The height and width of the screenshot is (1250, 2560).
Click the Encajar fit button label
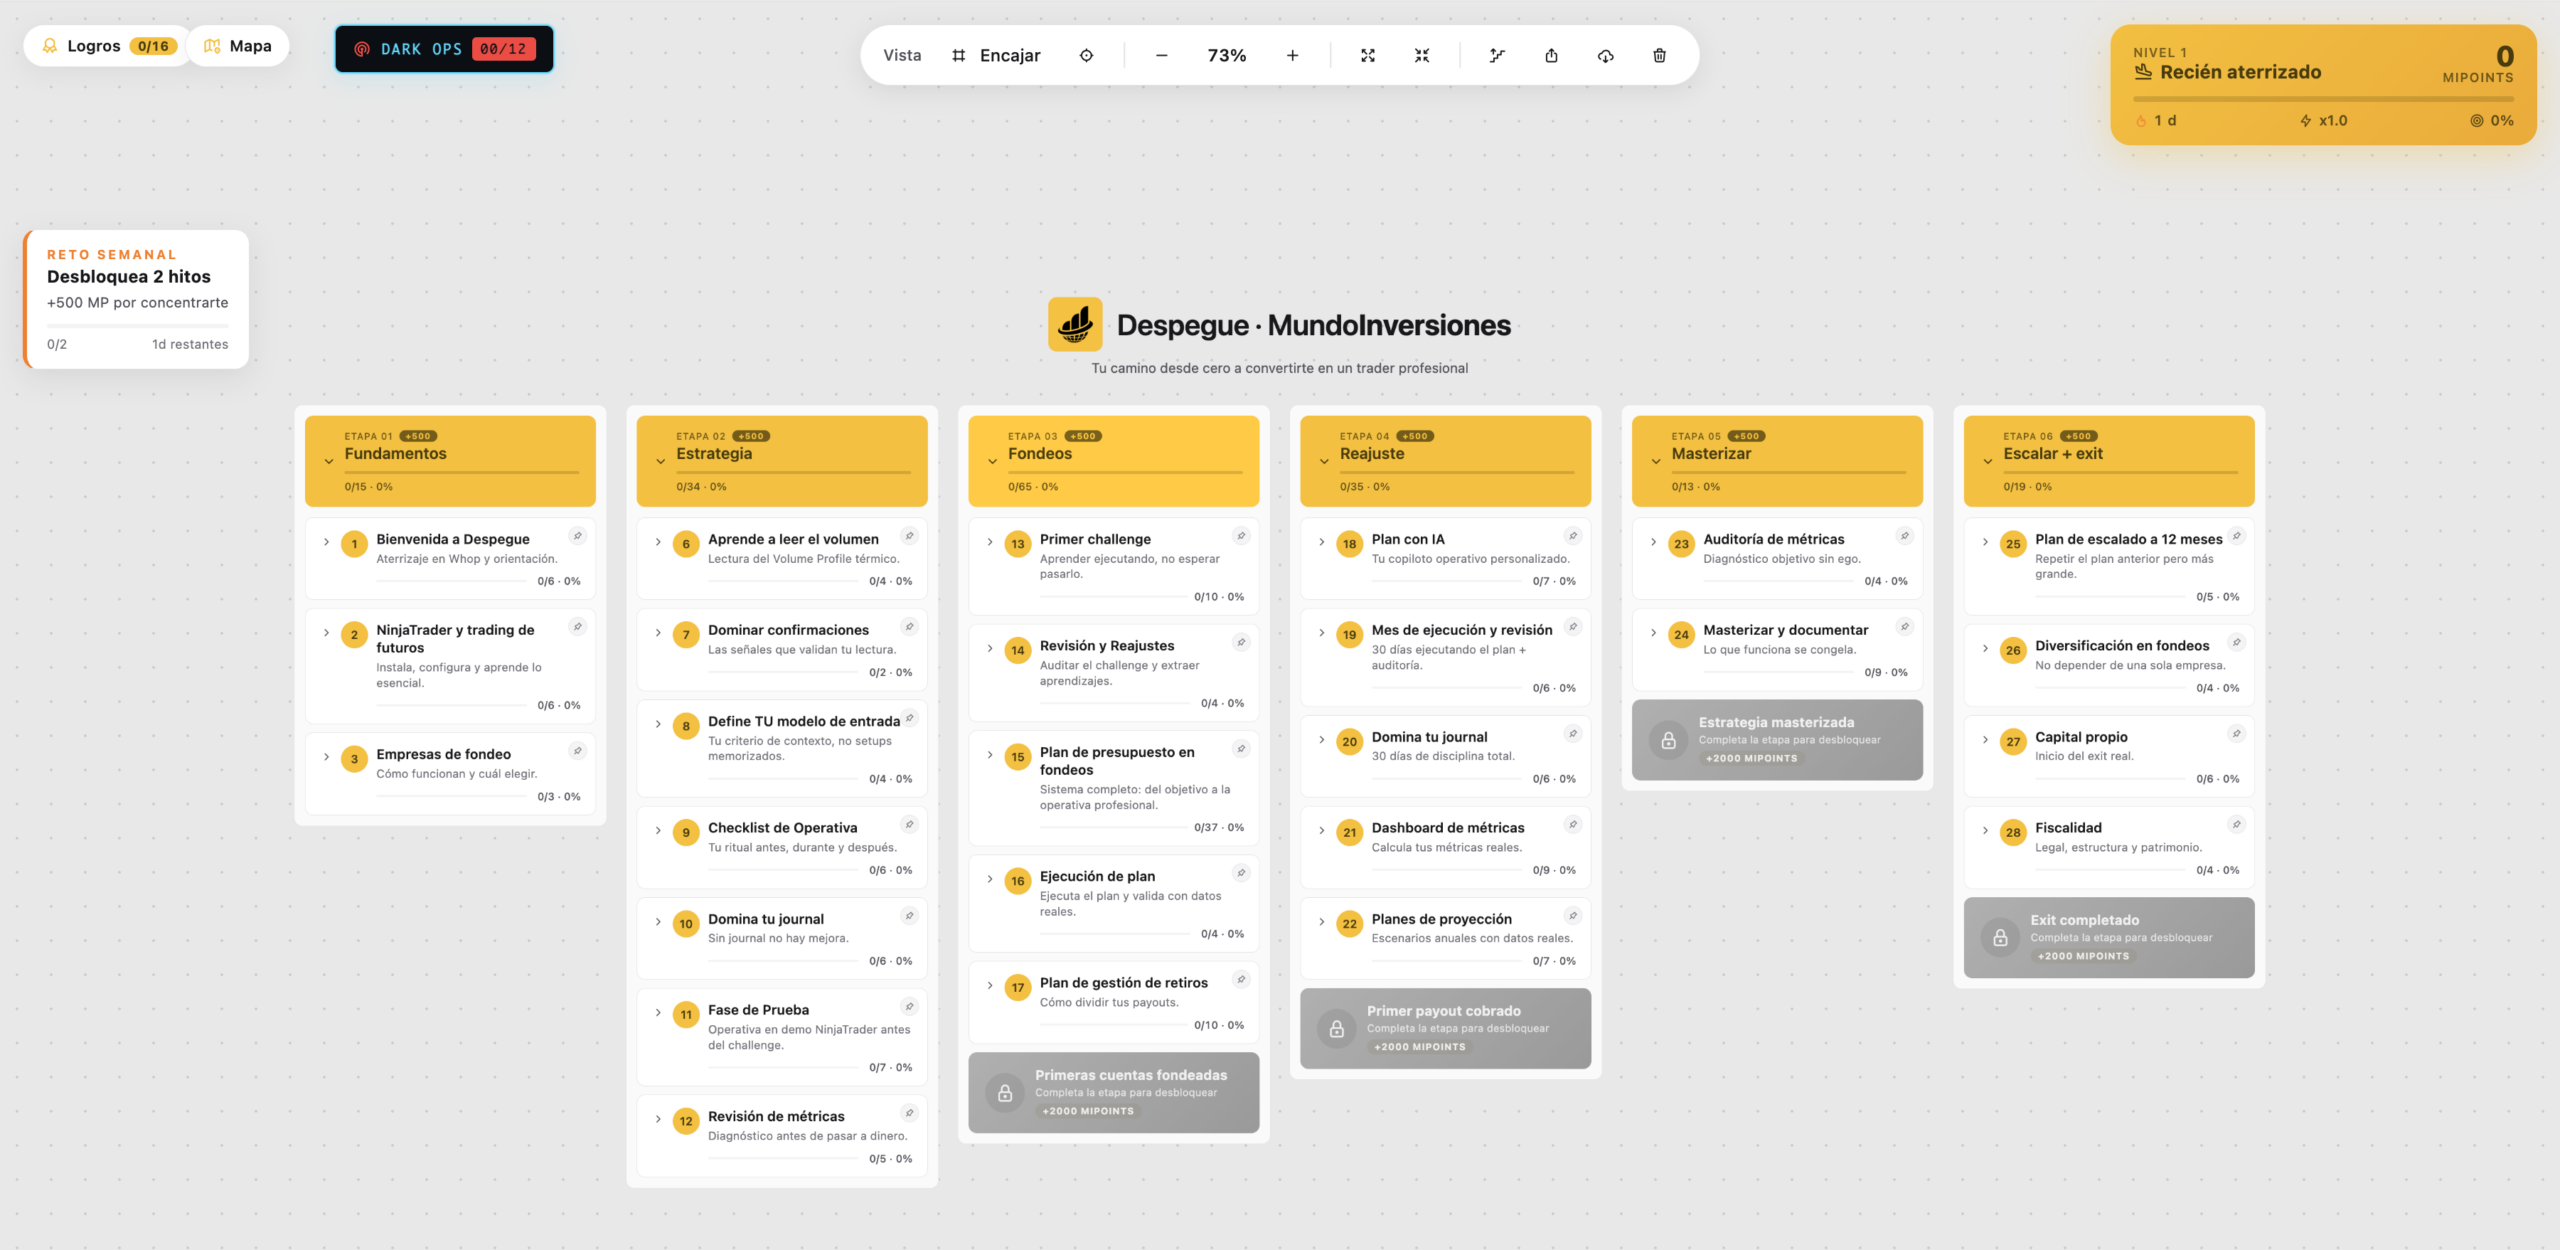pos(1010,55)
